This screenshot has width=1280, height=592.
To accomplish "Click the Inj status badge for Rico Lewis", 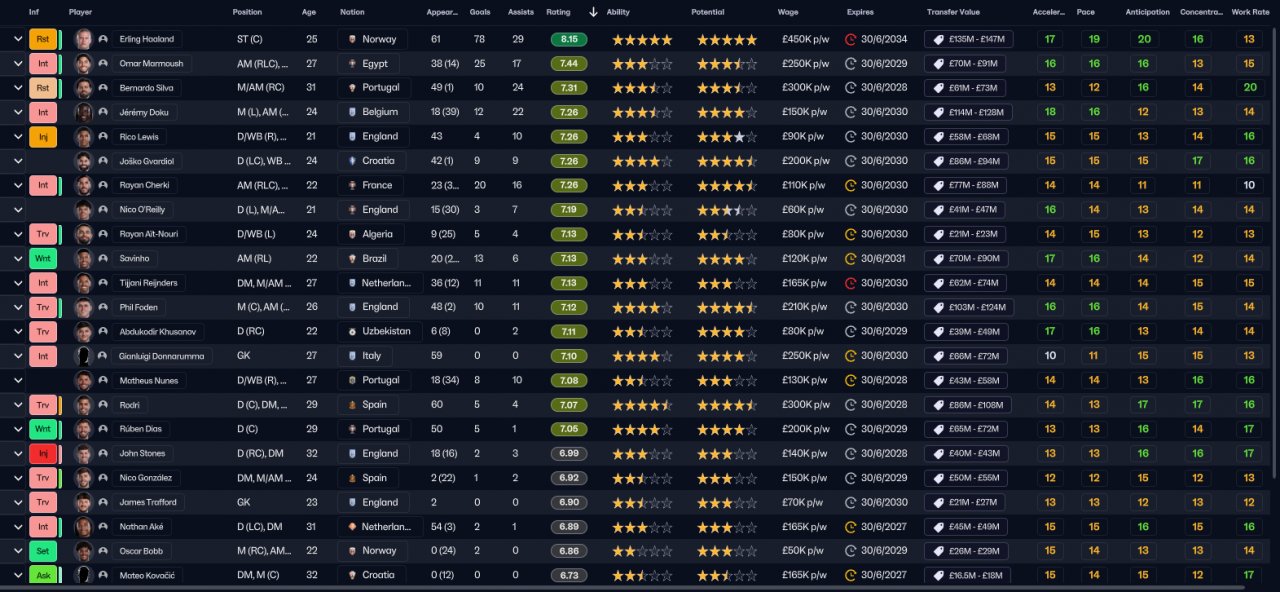I will coord(43,136).
